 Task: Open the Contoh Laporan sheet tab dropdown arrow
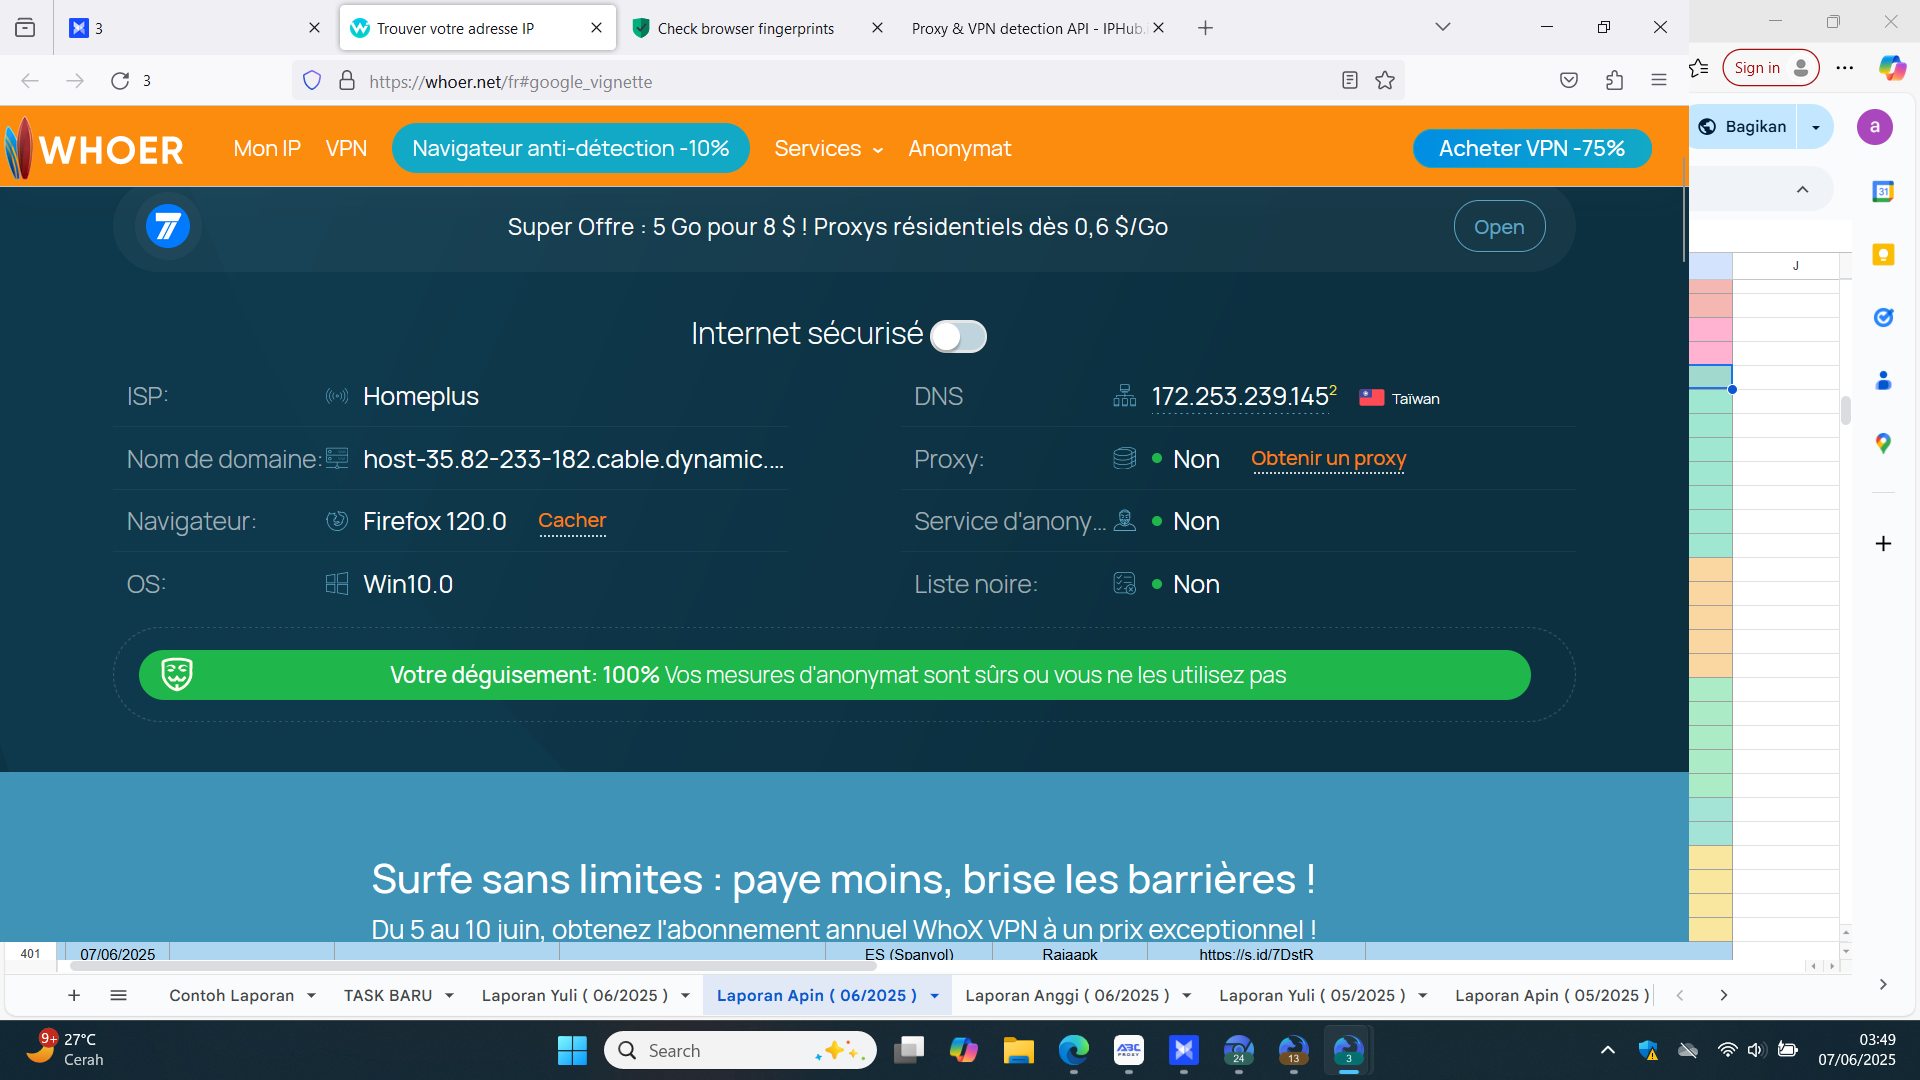click(312, 996)
